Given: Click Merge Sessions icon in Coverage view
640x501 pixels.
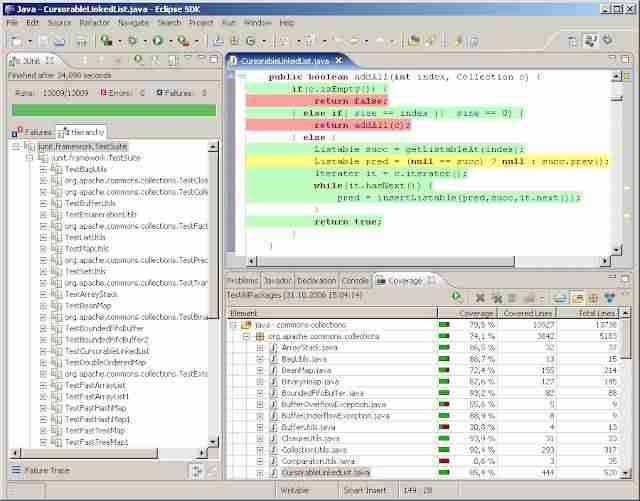Looking at the screenshot, I should click(x=512, y=298).
